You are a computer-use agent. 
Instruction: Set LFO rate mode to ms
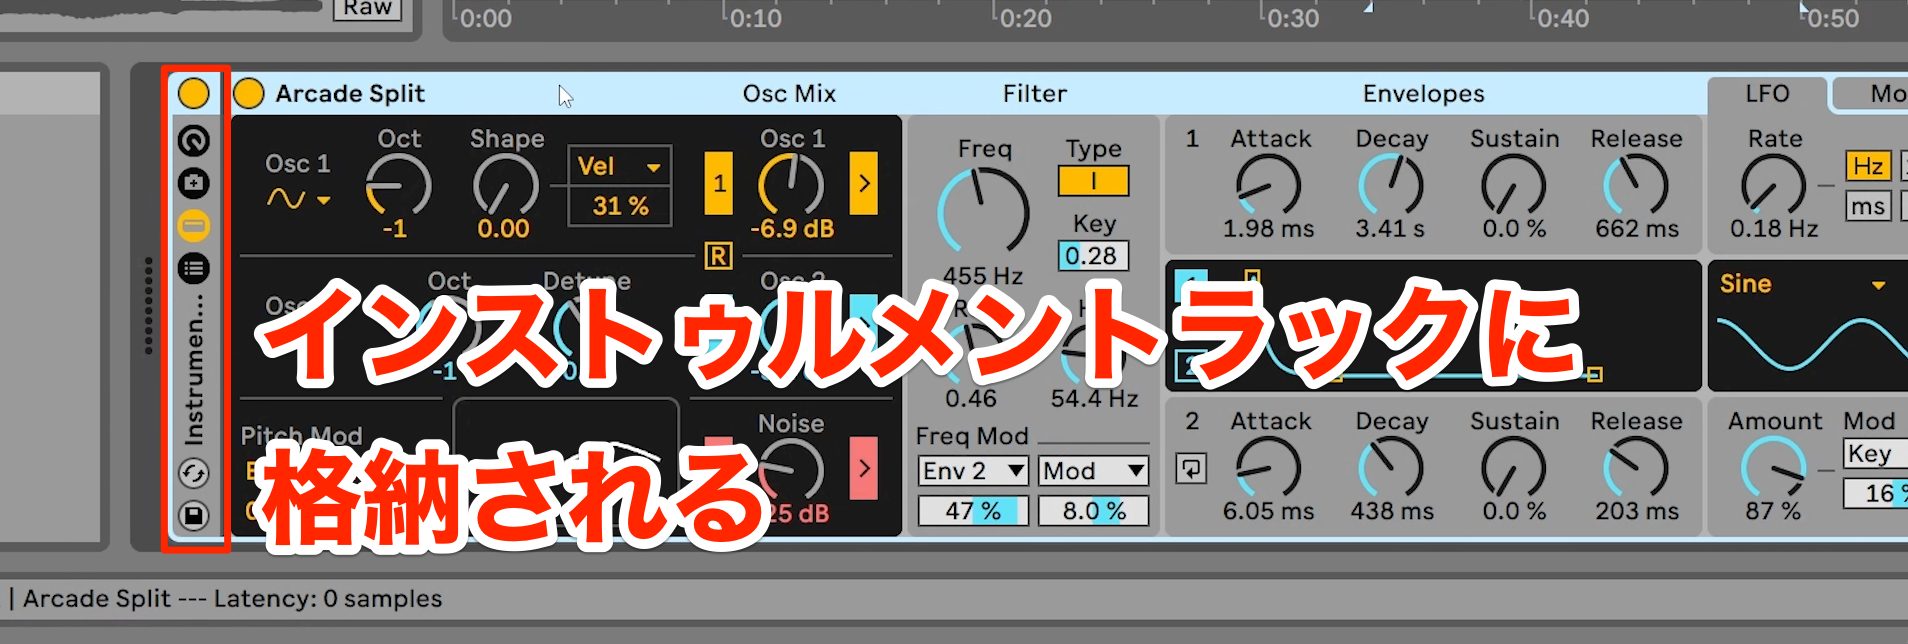point(1868,206)
